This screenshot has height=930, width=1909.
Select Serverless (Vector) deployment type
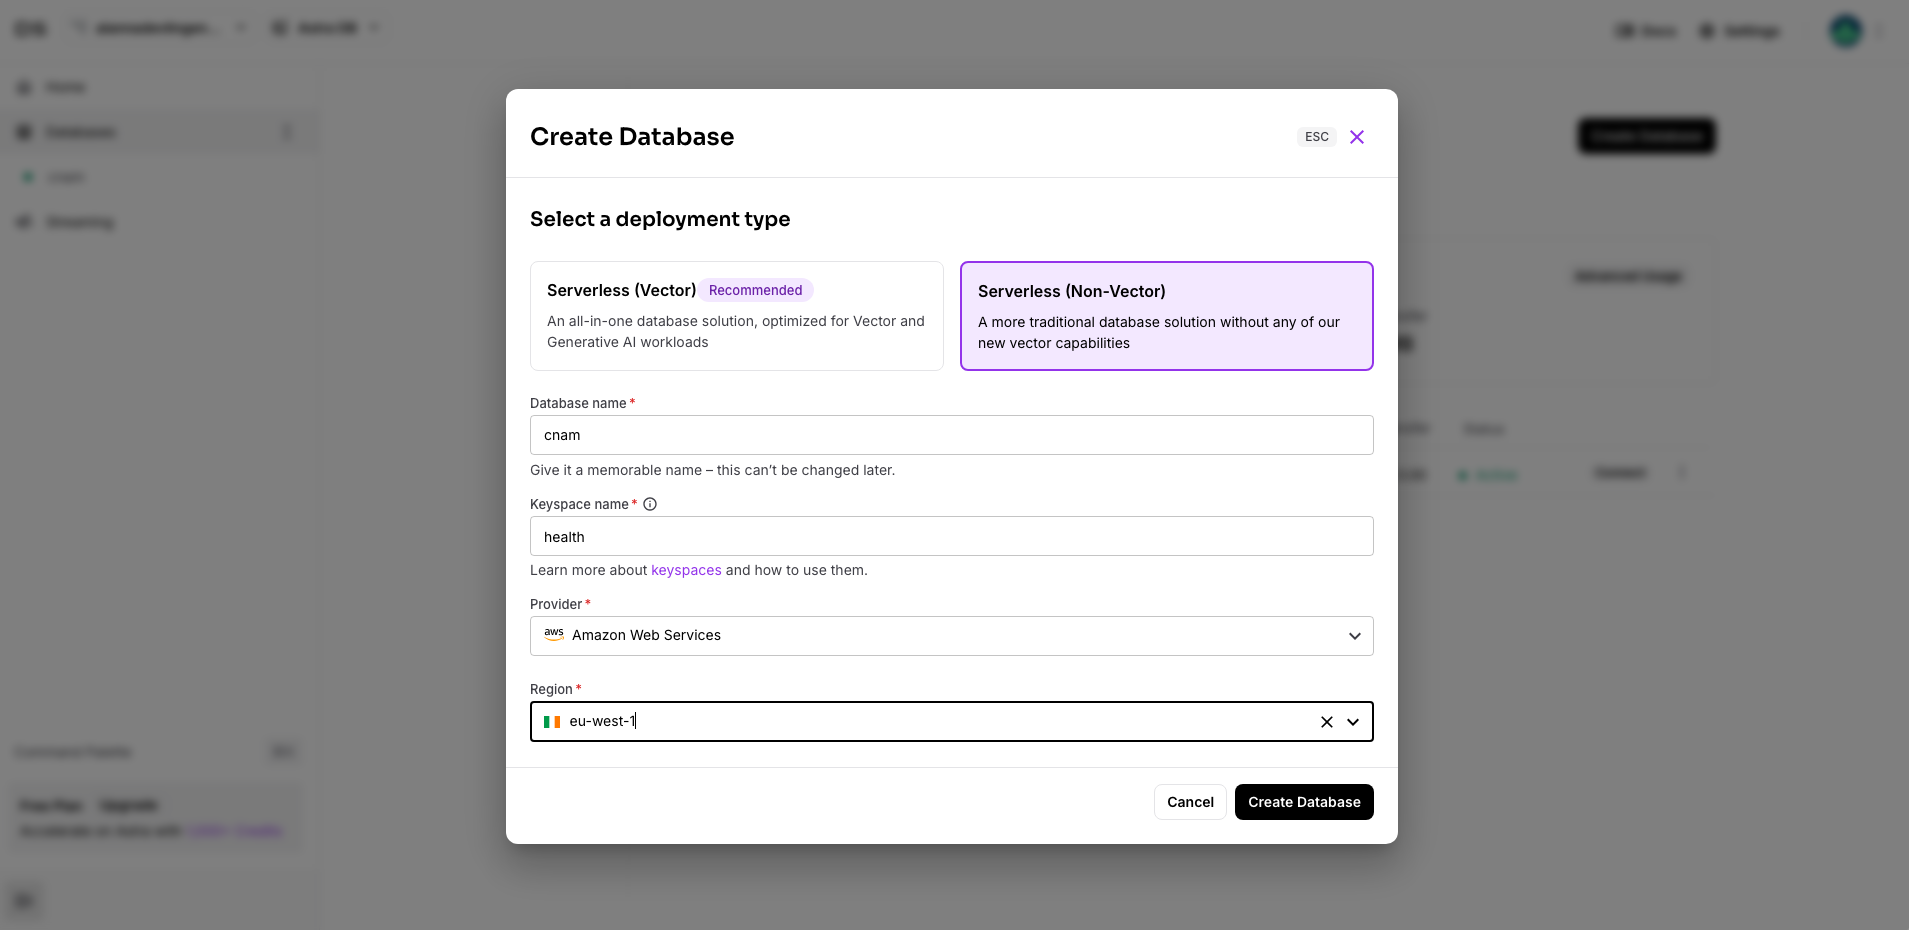coord(736,316)
